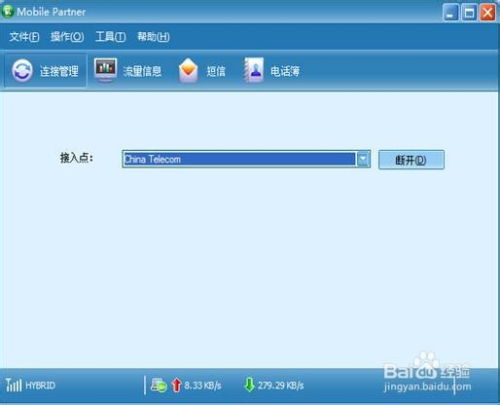Image resolution: width=500 pixels, height=405 pixels.
Task: Open the 短信 envelope icon
Action: tap(188, 70)
